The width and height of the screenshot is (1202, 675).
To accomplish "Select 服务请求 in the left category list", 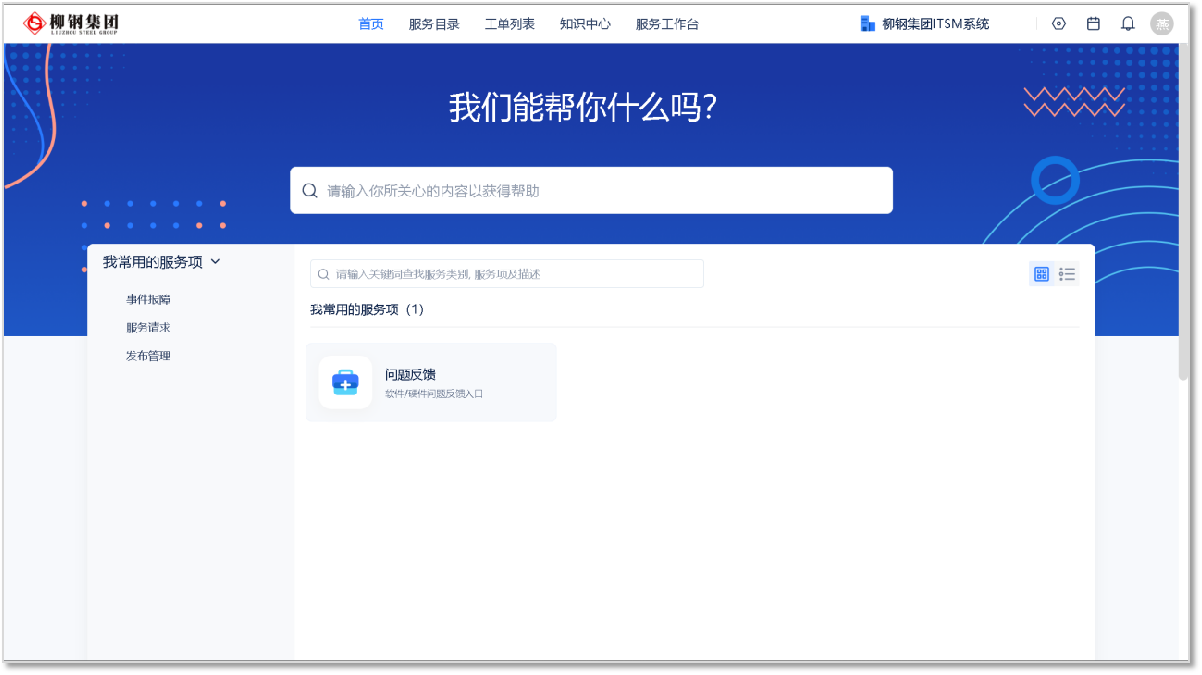I will tap(148, 327).
